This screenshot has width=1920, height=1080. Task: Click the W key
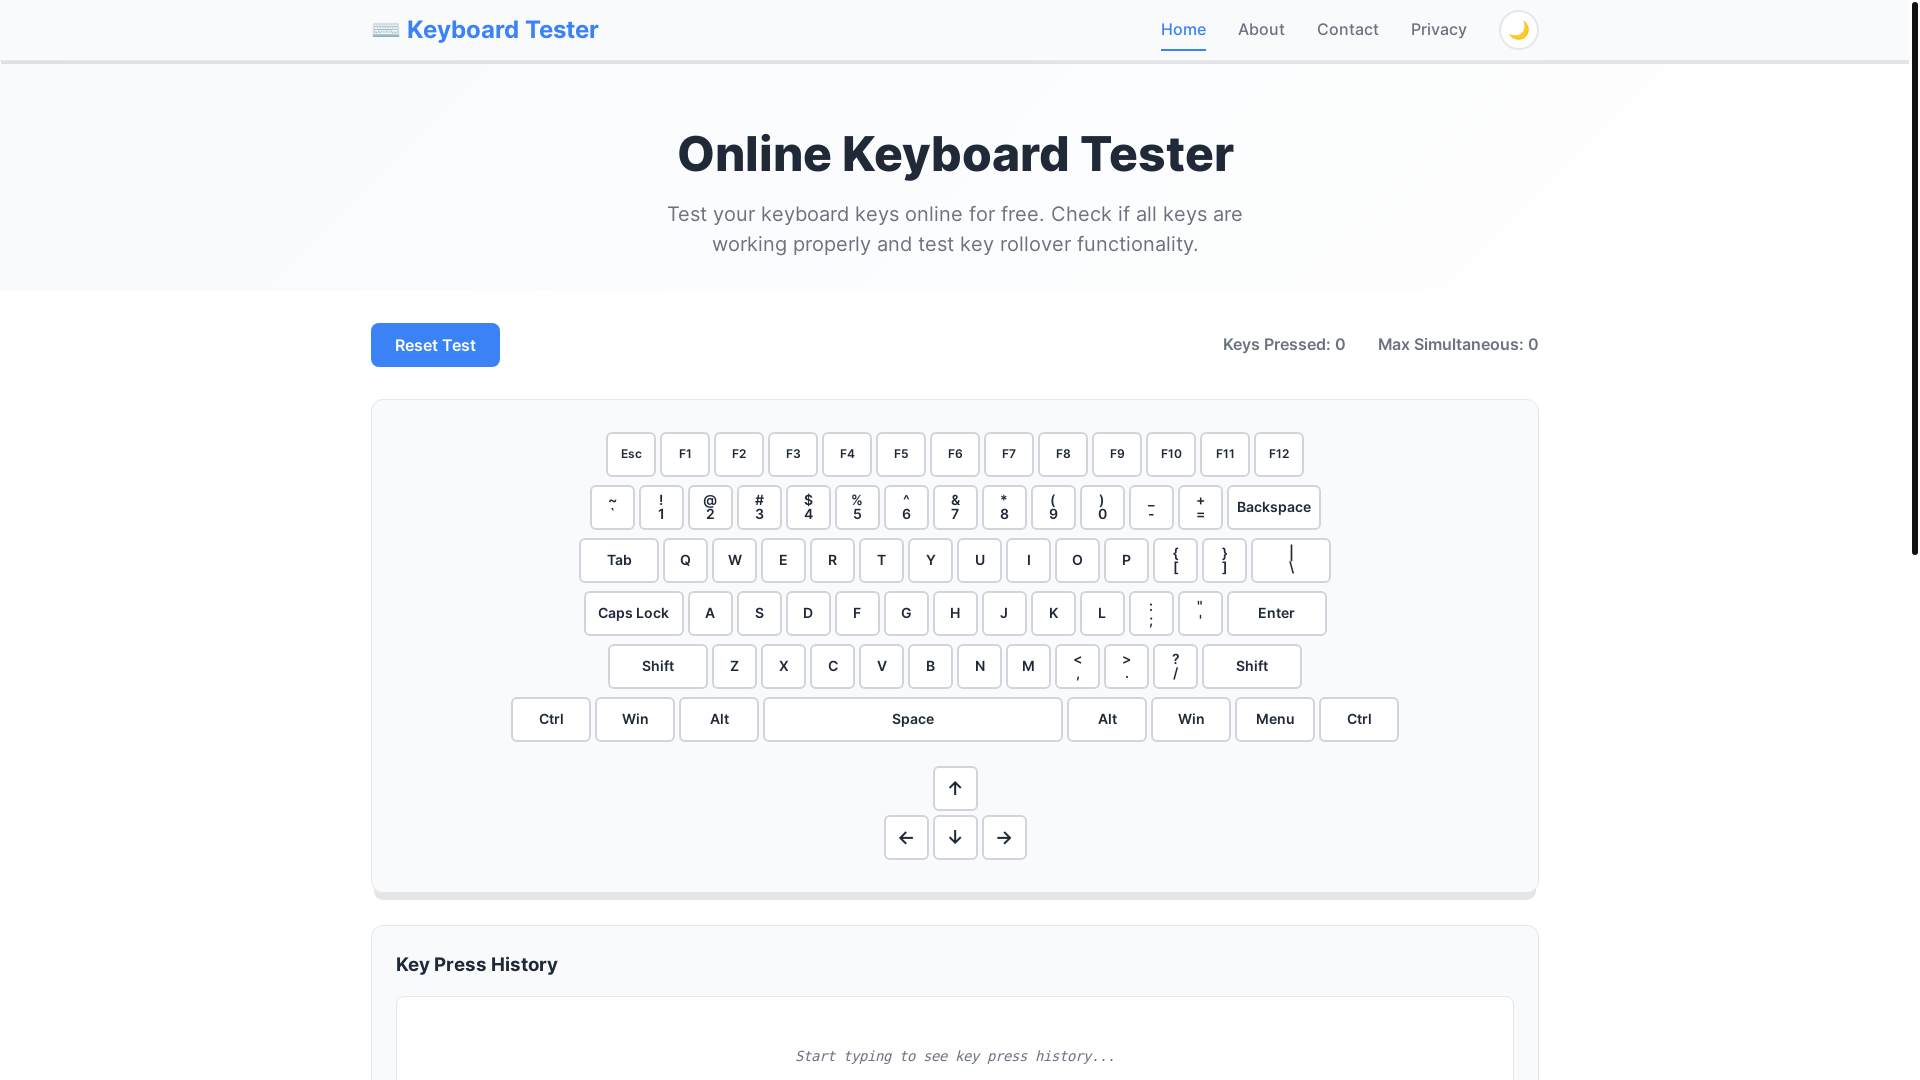tap(734, 560)
